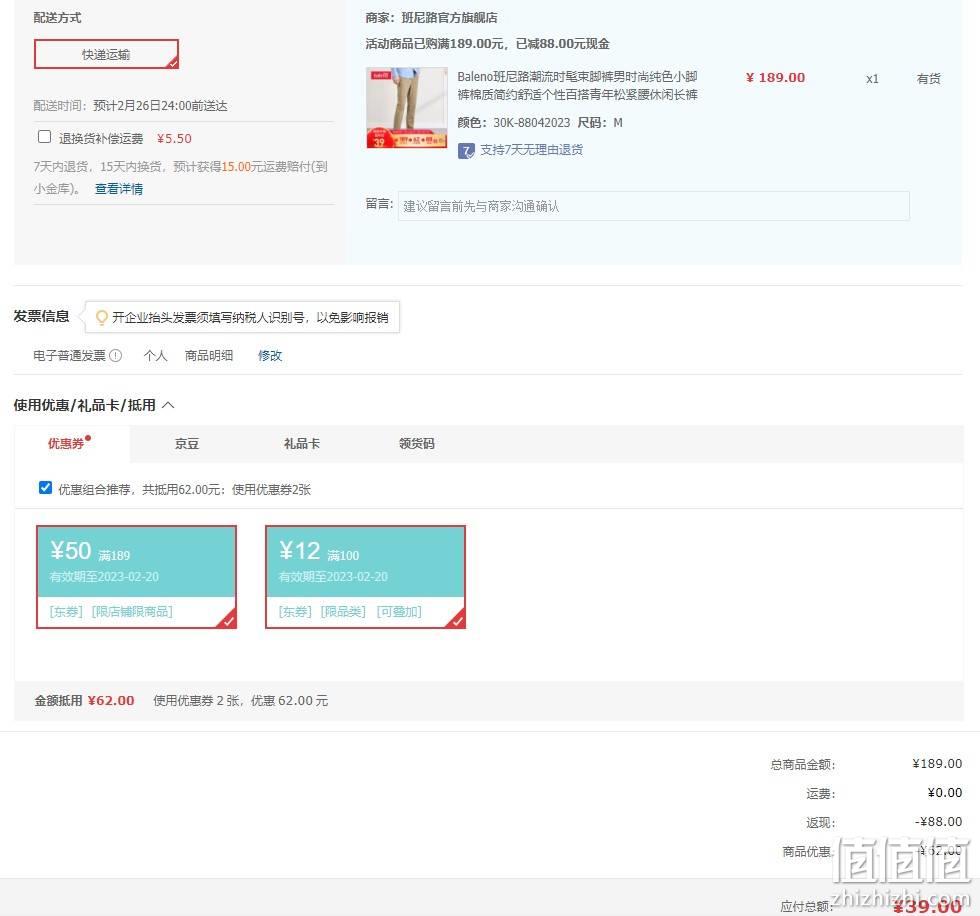Click the 金额抵用 ¥62.00 amount
This screenshot has width=980, height=916.
click(111, 700)
